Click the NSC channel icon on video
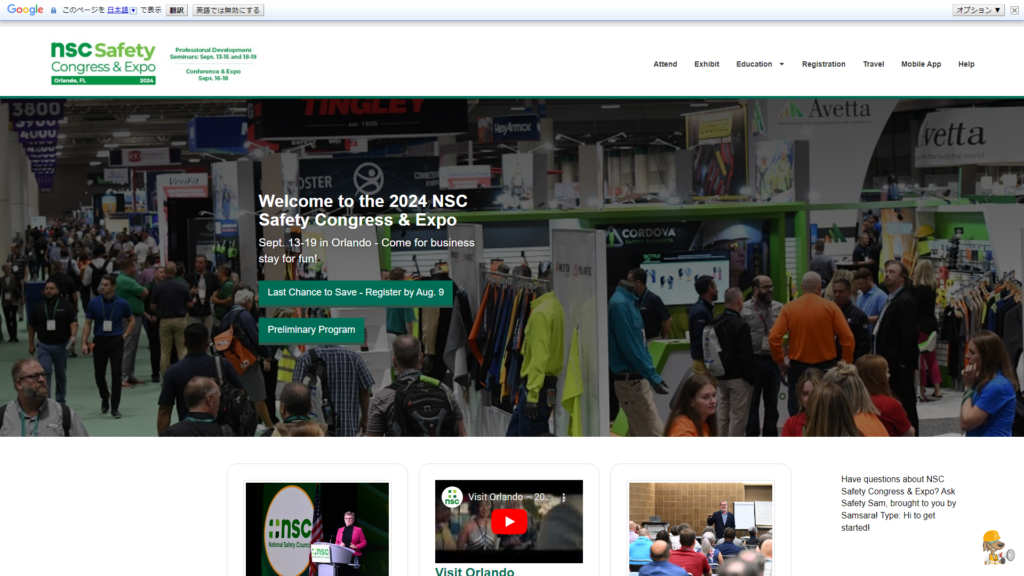The height and width of the screenshot is (576, 1024). [x=452, y=497]
